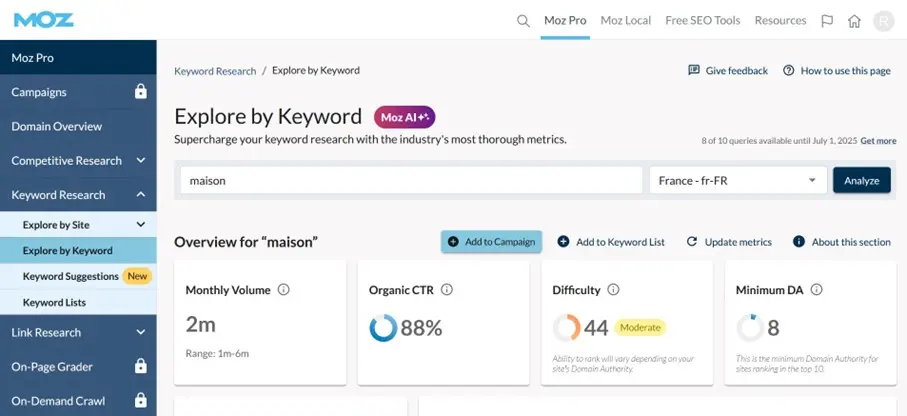Open the user avatar menu
The image size is (907, 416).
pos(883,21)
